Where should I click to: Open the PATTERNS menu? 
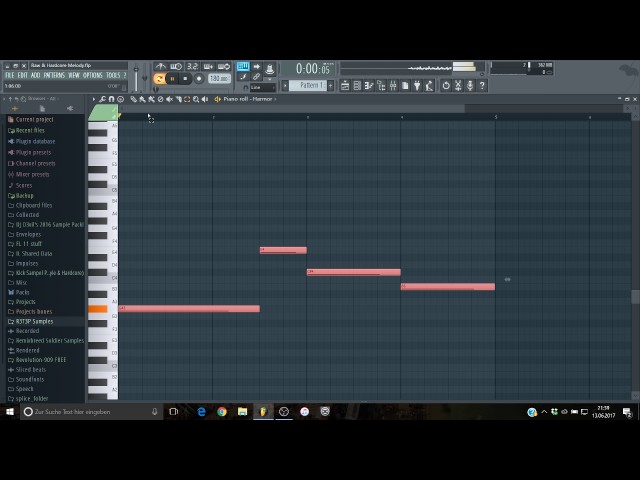click(54, 75)
